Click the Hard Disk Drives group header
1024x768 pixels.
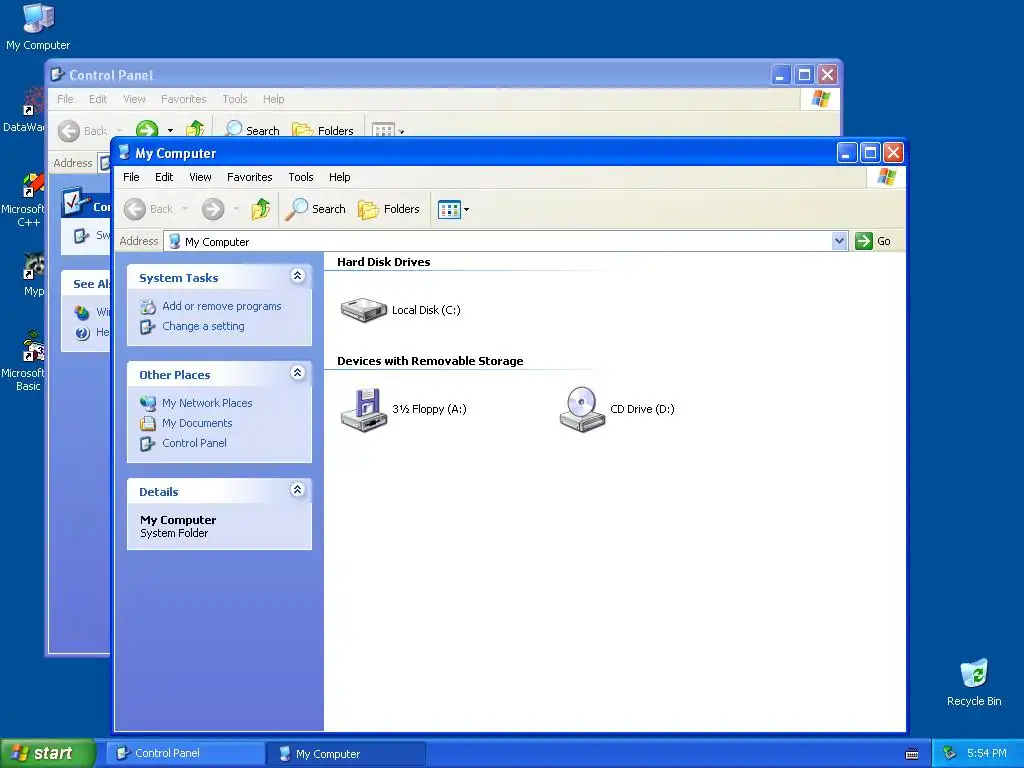pos(383,262)
